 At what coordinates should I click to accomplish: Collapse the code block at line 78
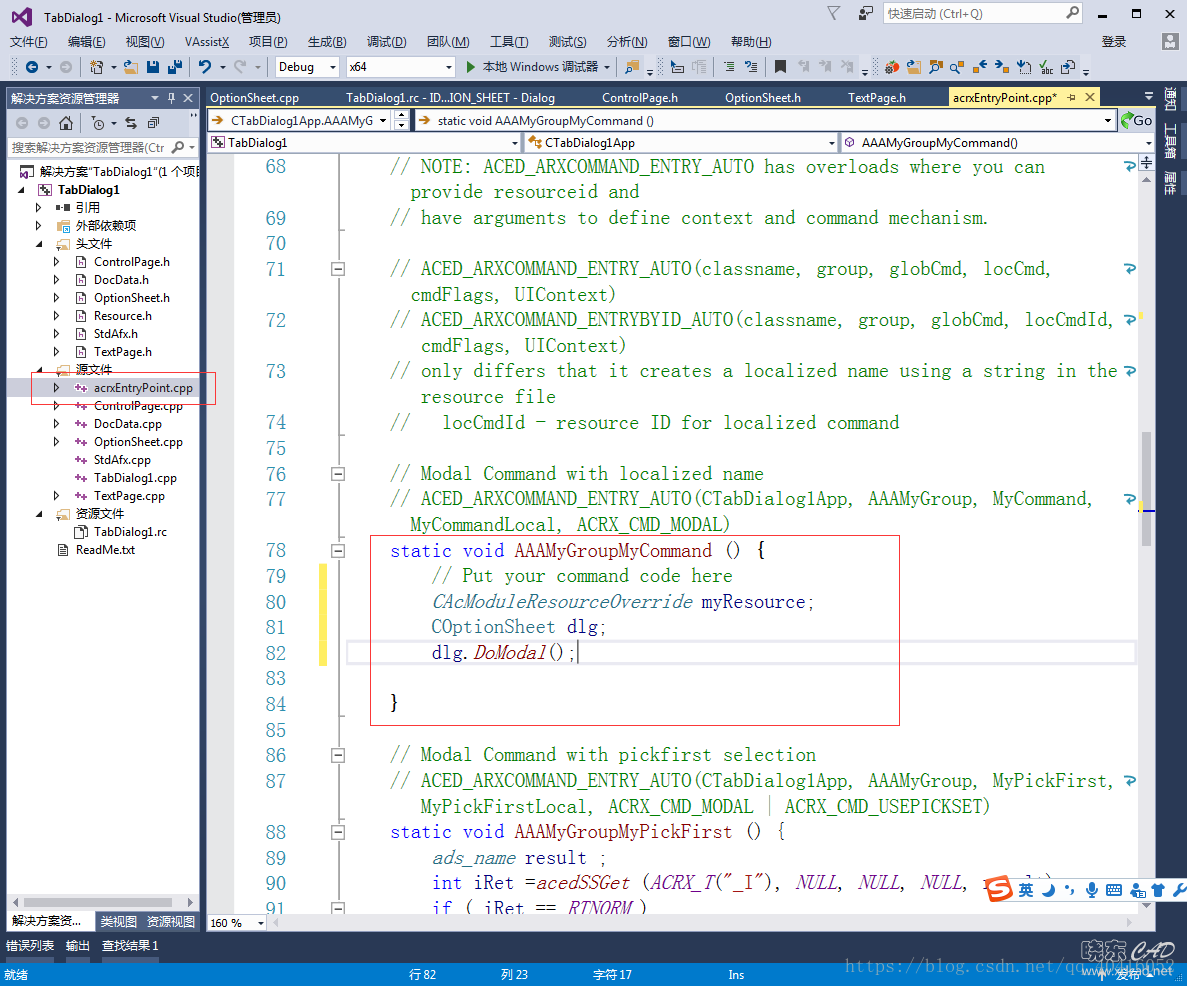338,551
